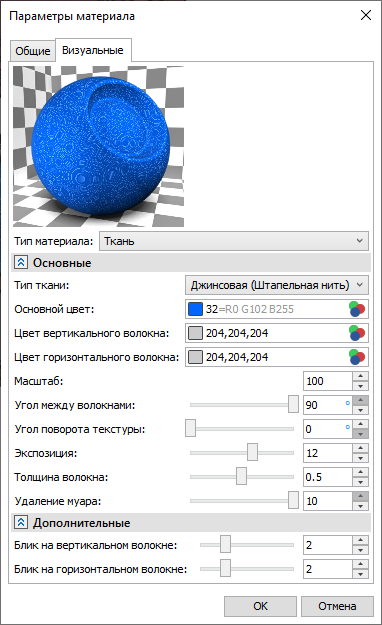Screen dimensions: 382x625
Task: Click the Удаление муара value field
Action: tap(328, 501)
